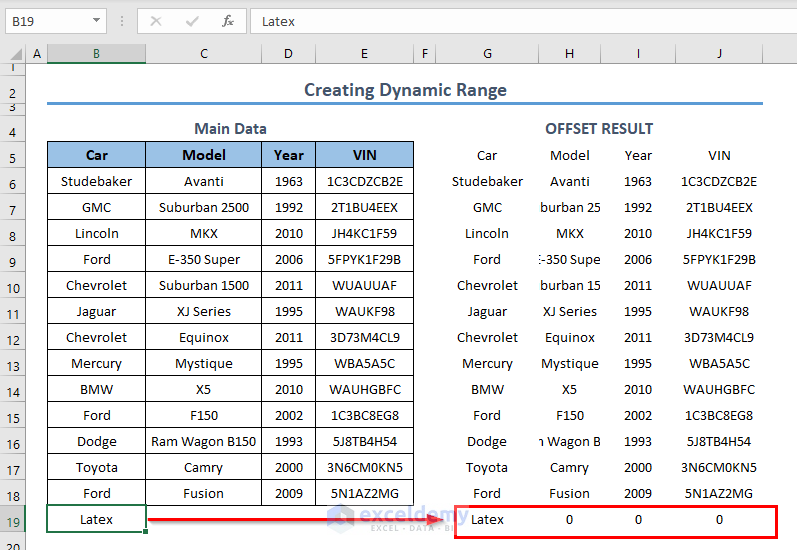The height and width of the screenshot is (550, 797).
Task: Select the Latex cell in column B
Action: (x=97, y=519)
